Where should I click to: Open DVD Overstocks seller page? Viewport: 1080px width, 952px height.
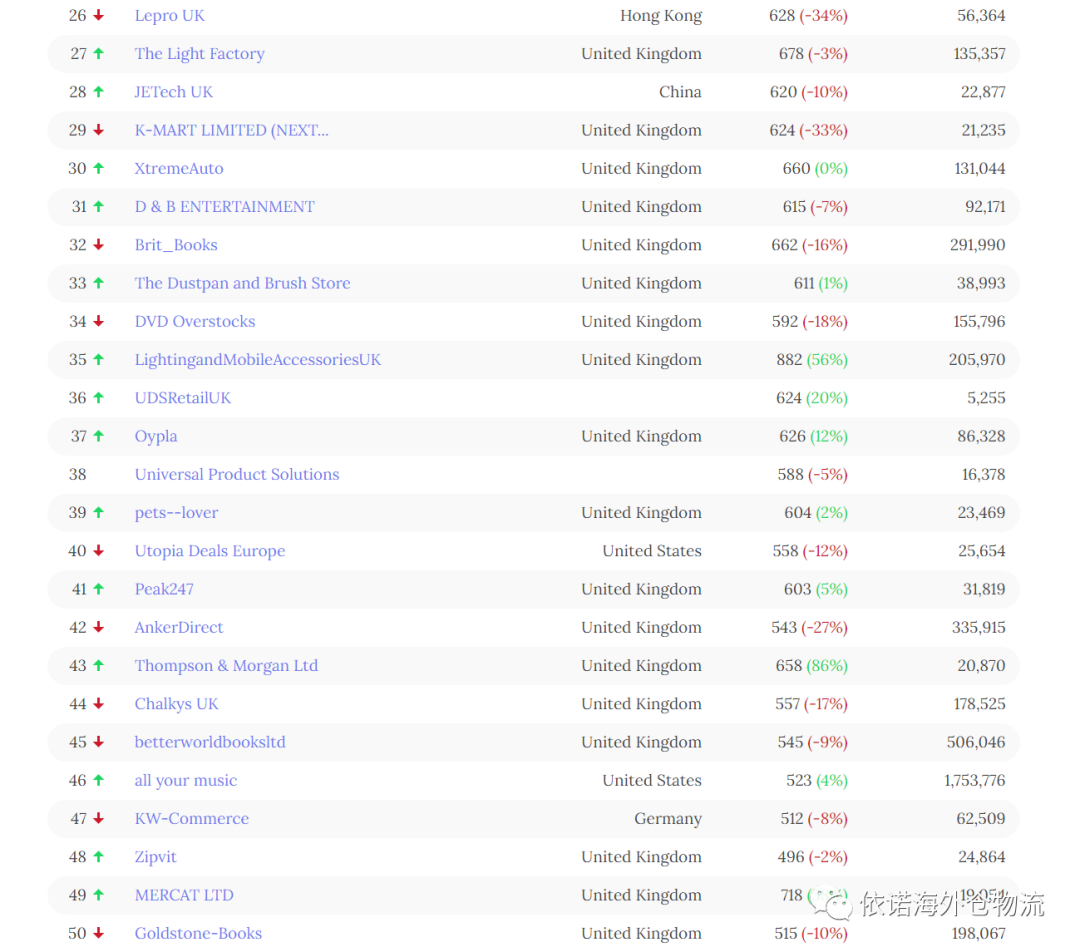point(195,322)
